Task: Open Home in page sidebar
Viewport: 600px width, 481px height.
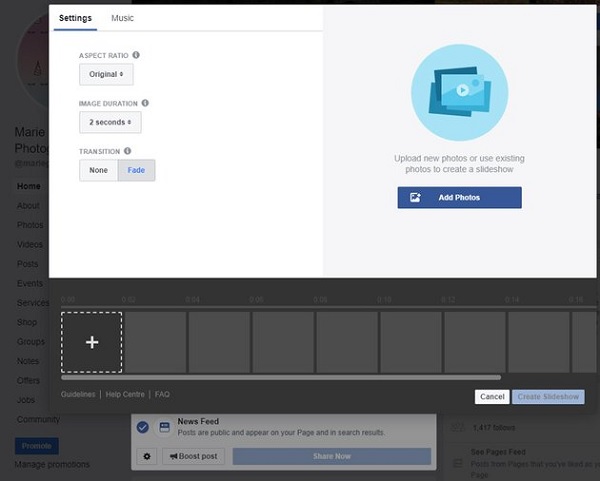Action: coord(29,186)
